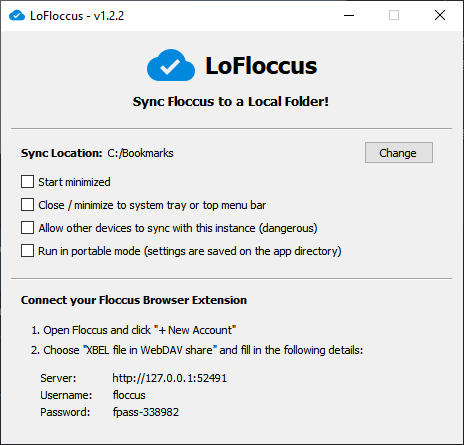Click the LoFloccus cloud icon in title bar
This screenshot has height=445, width=464.
click(17, 15)
